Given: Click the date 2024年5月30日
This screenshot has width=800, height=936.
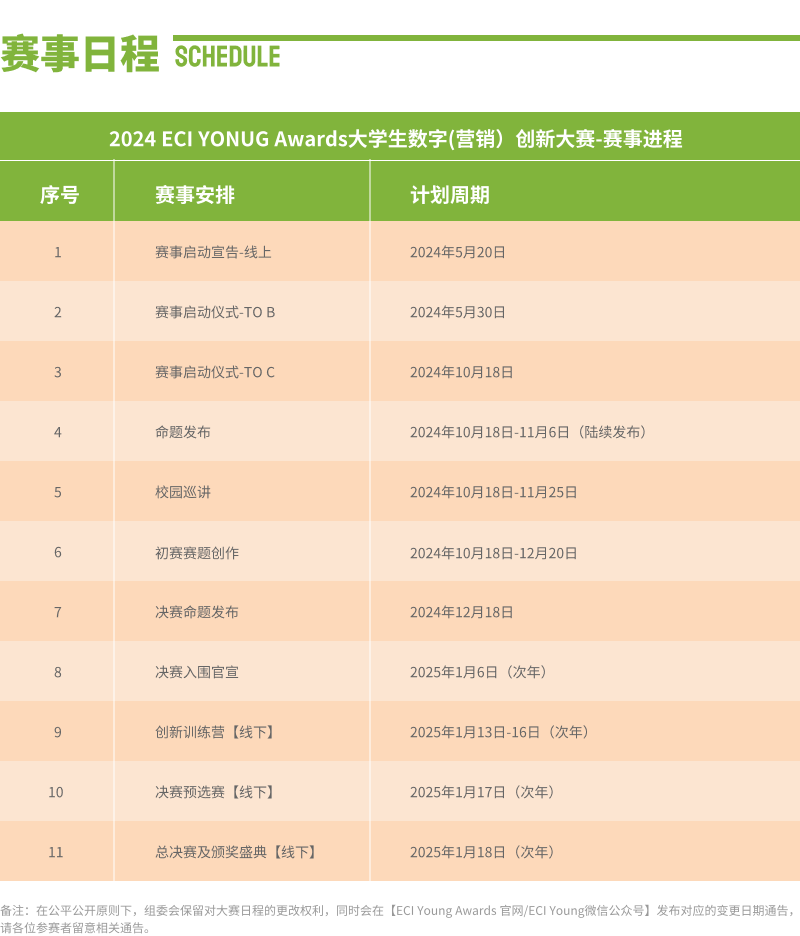Looking at the screenshot, I should click(x=458, y=312).
